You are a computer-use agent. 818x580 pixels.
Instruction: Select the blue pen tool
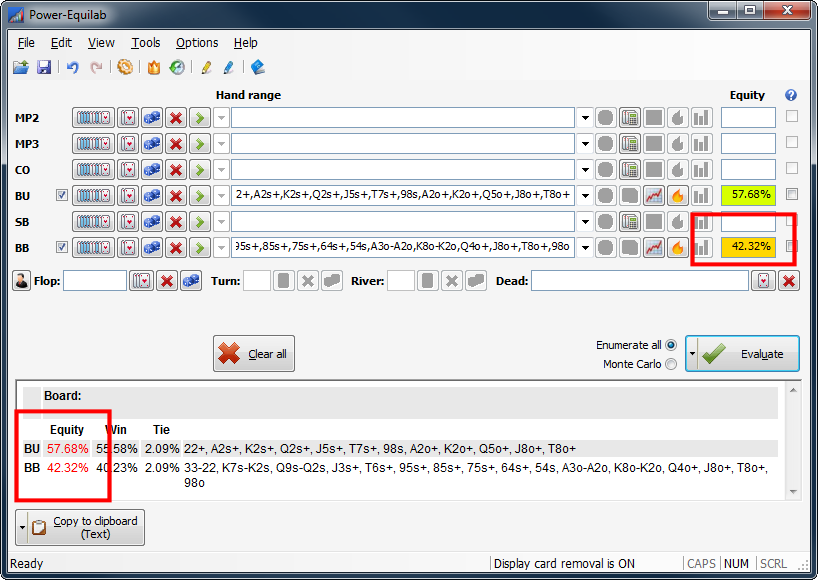(x=228, y=67)
